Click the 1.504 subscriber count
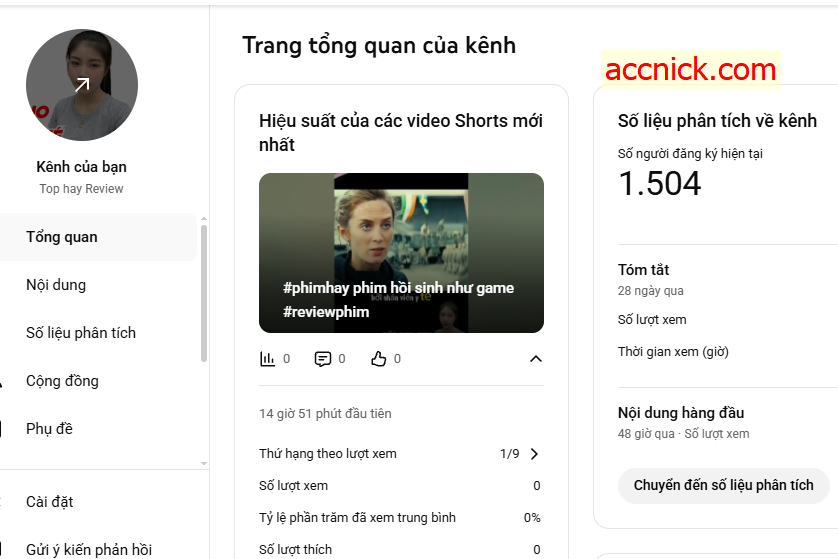 [659, 183]
